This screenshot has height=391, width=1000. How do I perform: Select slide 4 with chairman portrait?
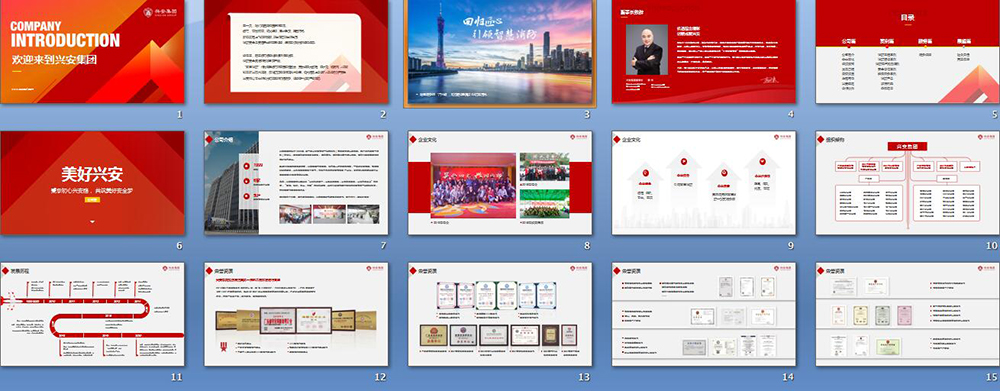tap(703, 51)
